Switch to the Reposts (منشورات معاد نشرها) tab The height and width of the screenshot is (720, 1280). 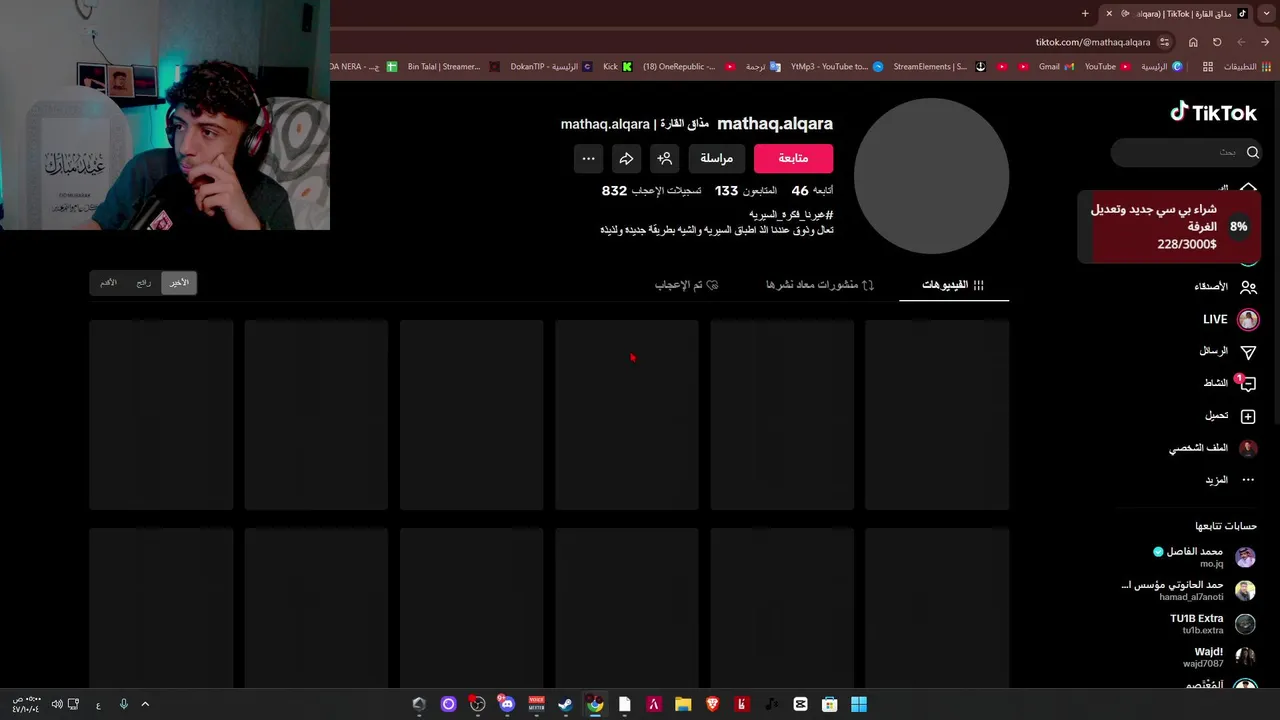(820, 285)
